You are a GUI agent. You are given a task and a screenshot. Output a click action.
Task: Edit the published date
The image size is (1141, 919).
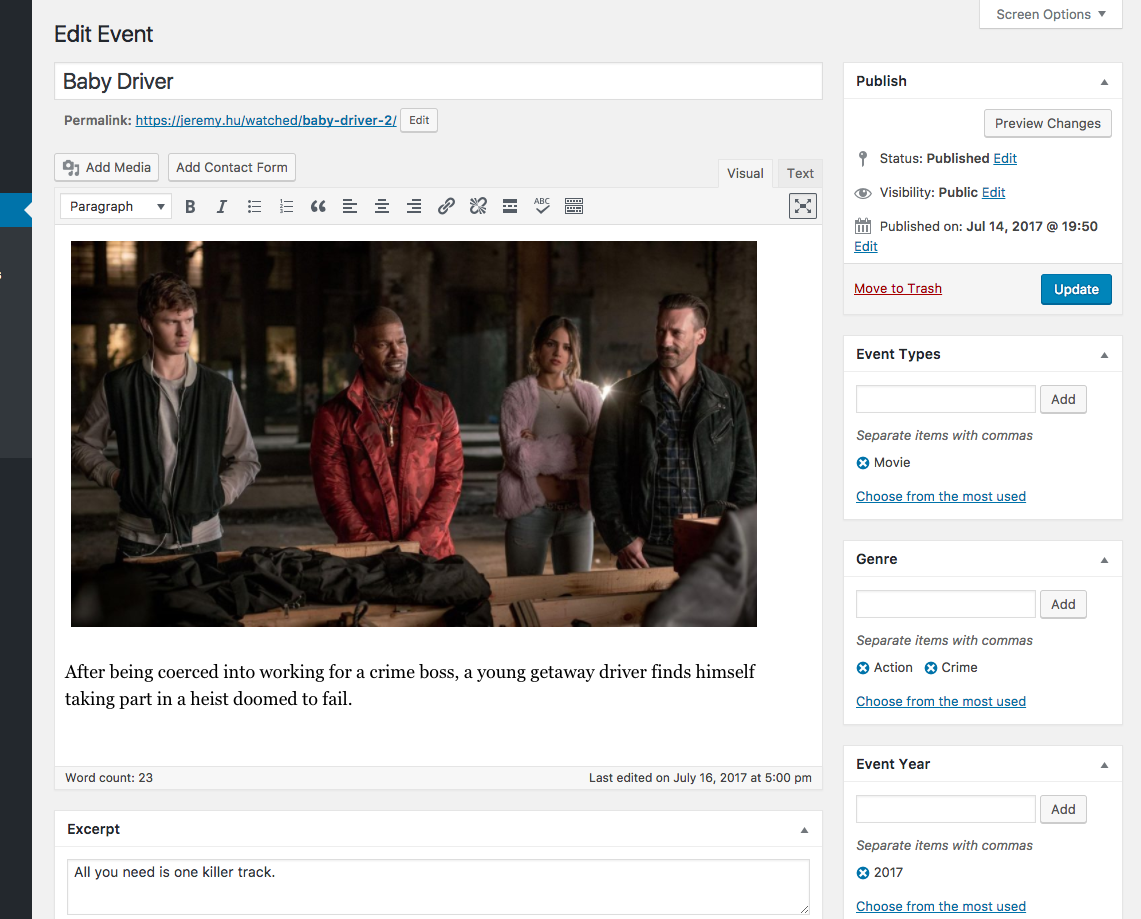tap(866, 247)
